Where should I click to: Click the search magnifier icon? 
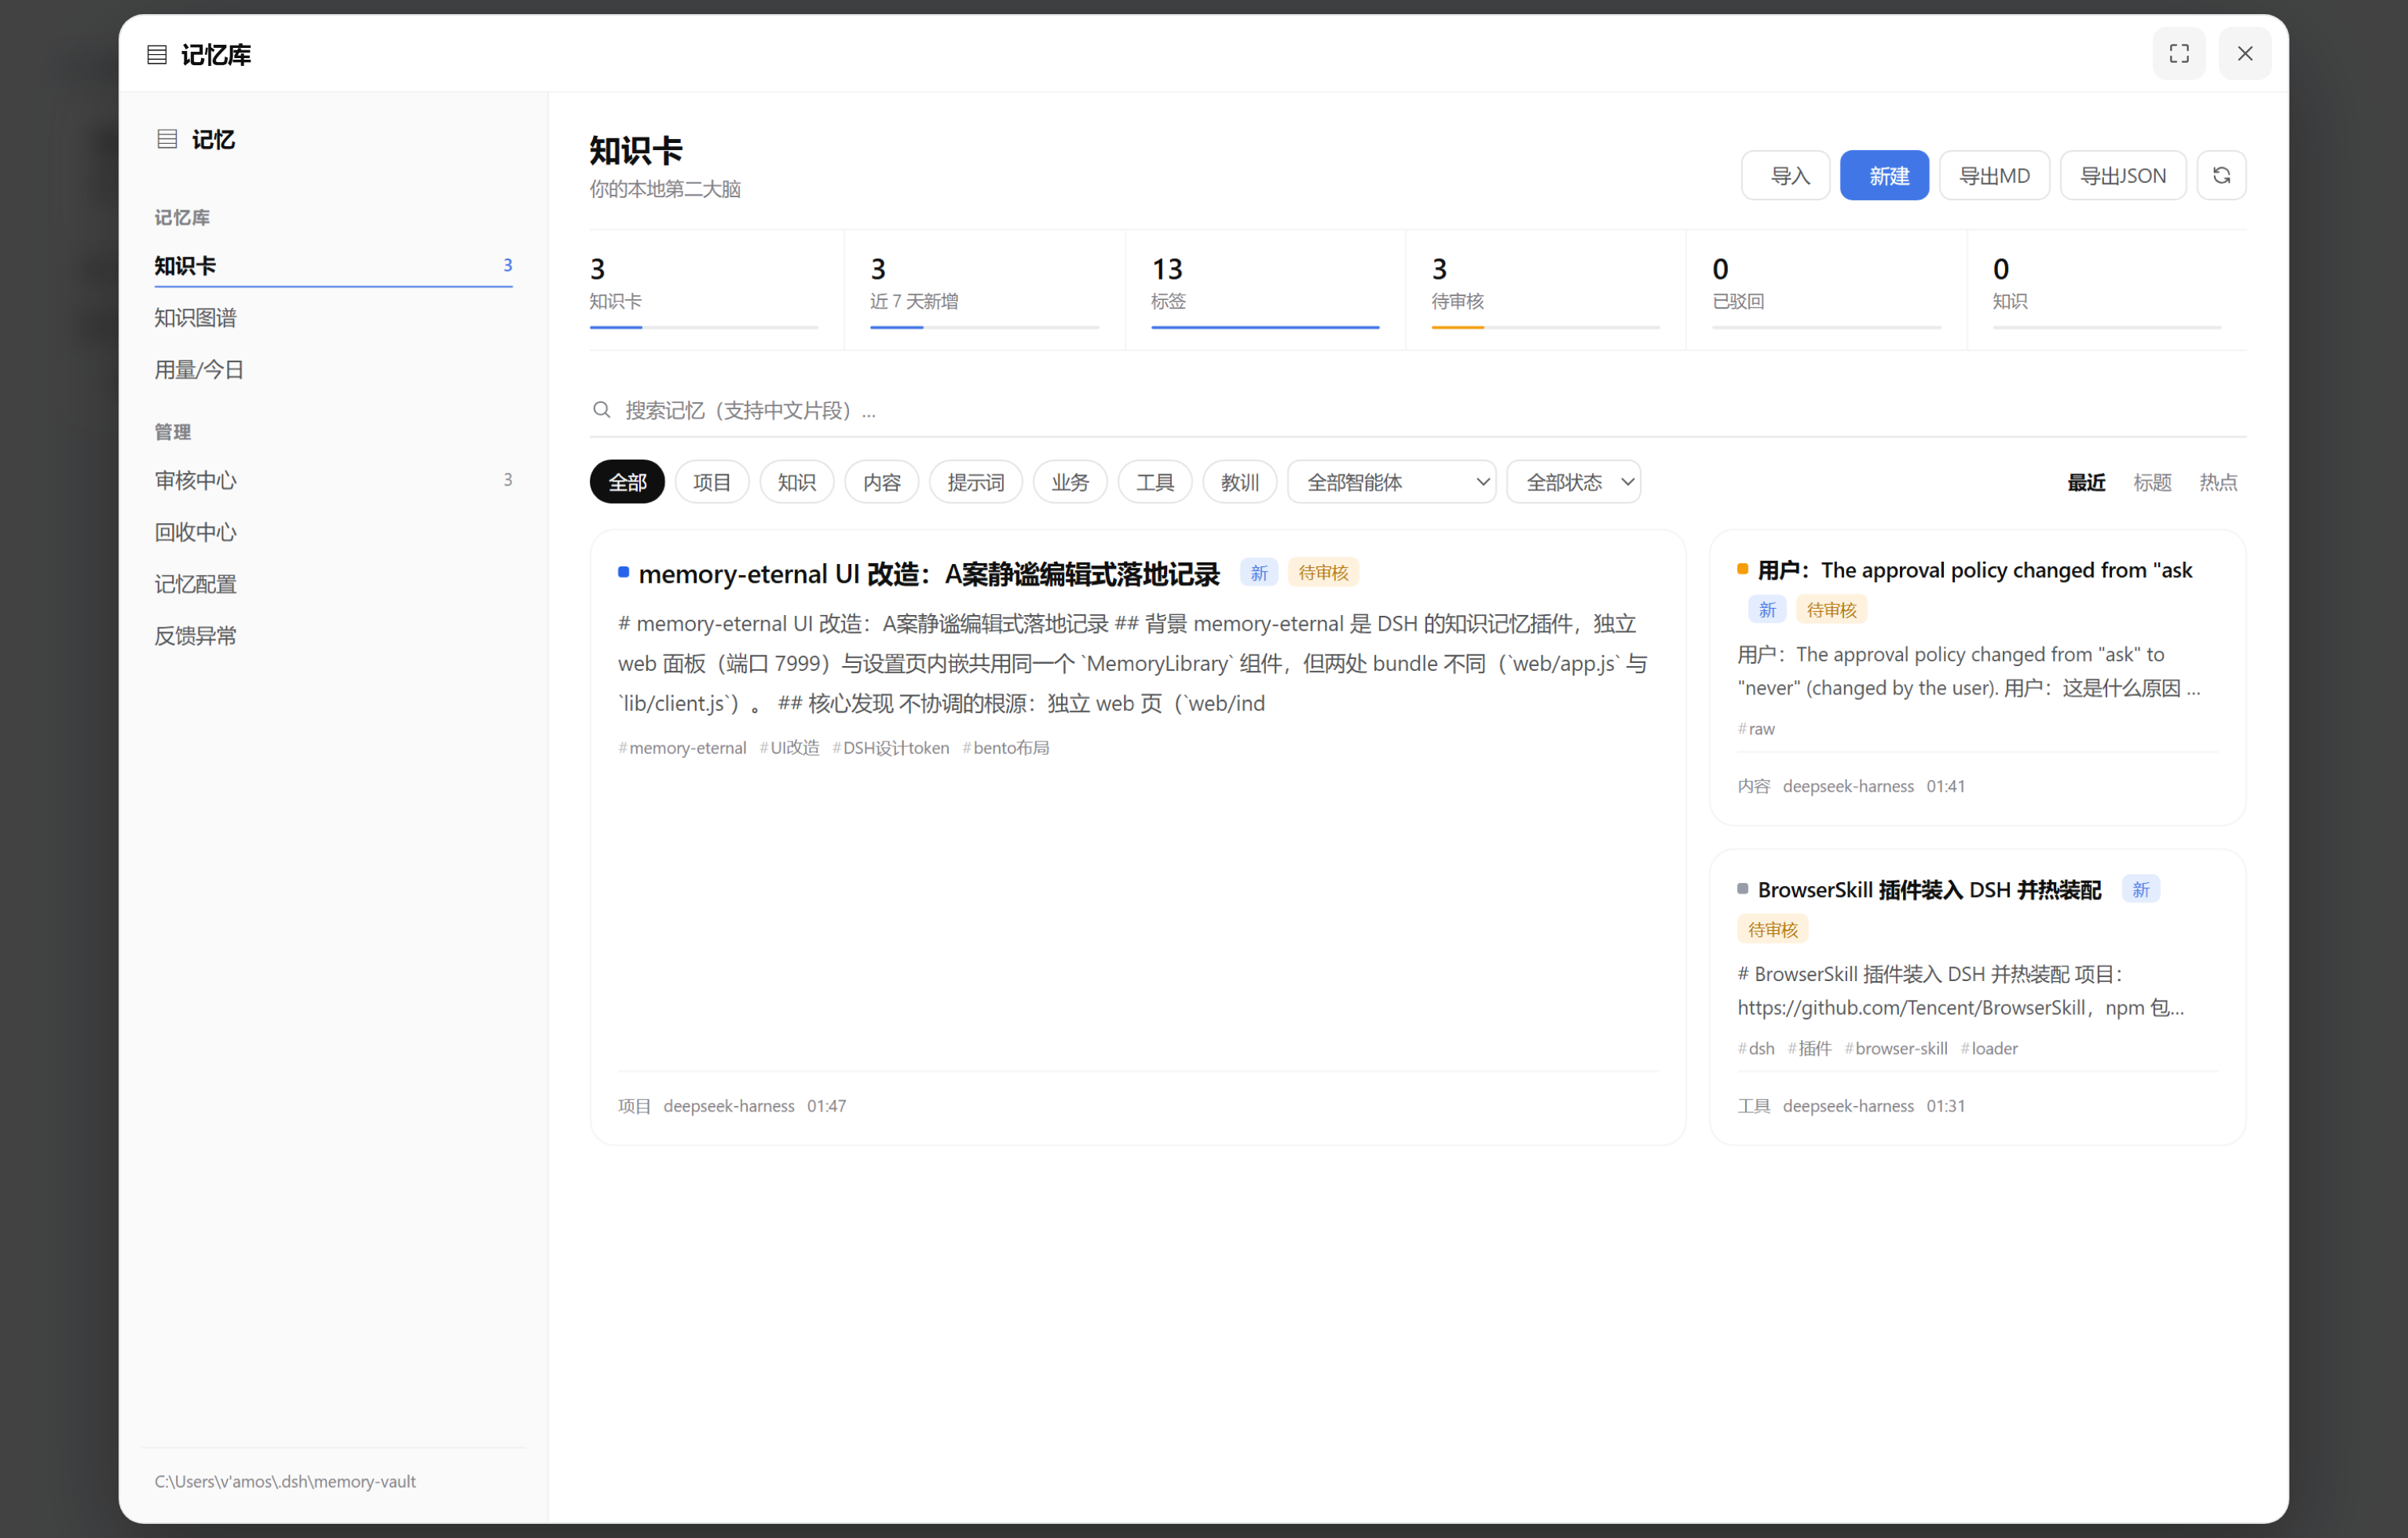(x=601, y=410)
